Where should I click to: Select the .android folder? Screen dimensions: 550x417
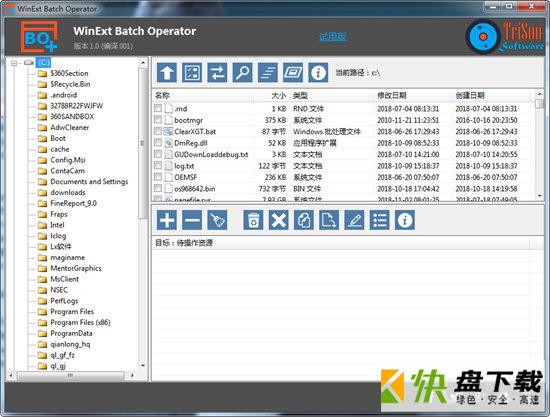point(63,95)
